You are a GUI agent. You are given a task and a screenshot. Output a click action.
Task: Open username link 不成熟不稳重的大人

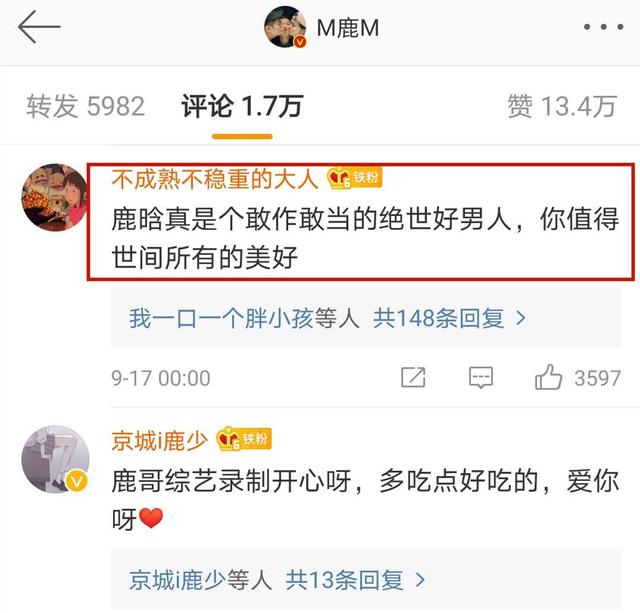point(215,179)
